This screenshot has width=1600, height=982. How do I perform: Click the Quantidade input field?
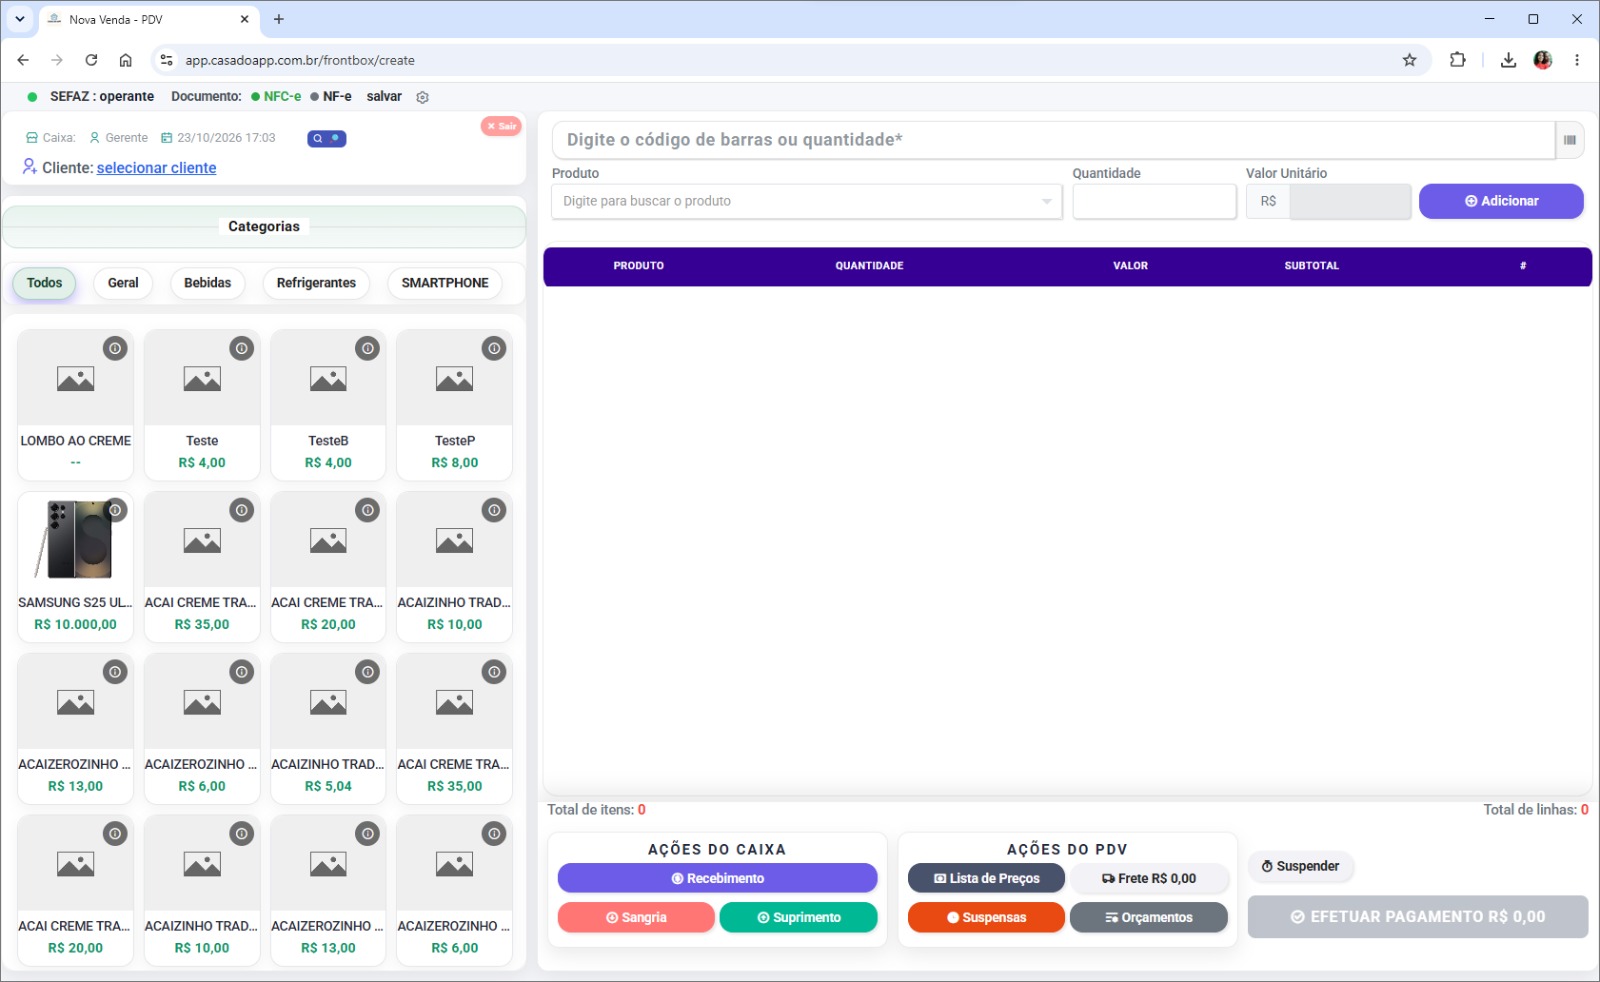point(1154,201)
